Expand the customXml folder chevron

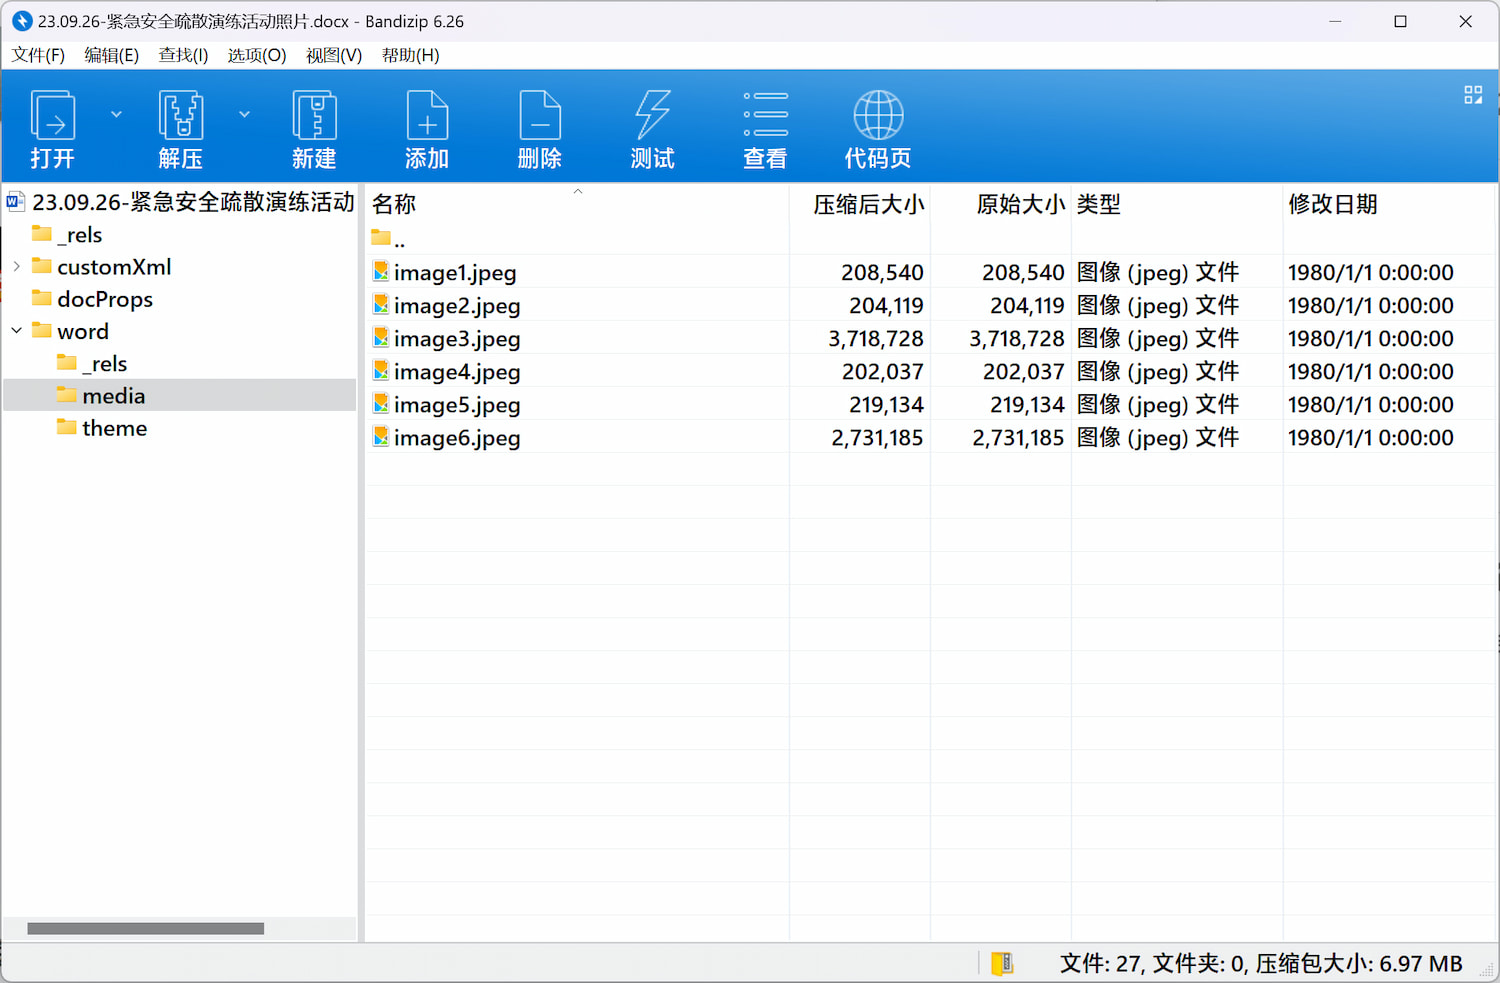coord(17,266)
